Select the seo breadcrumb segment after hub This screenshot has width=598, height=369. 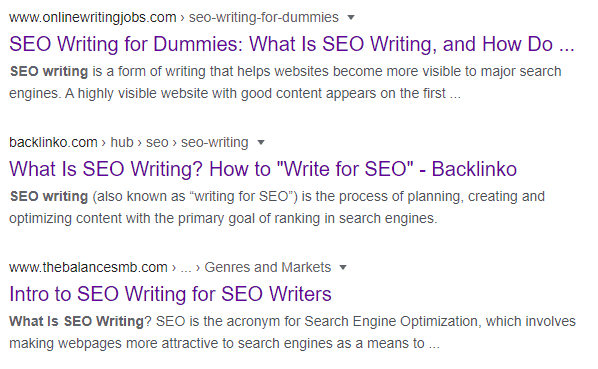[x=157, y=143]
